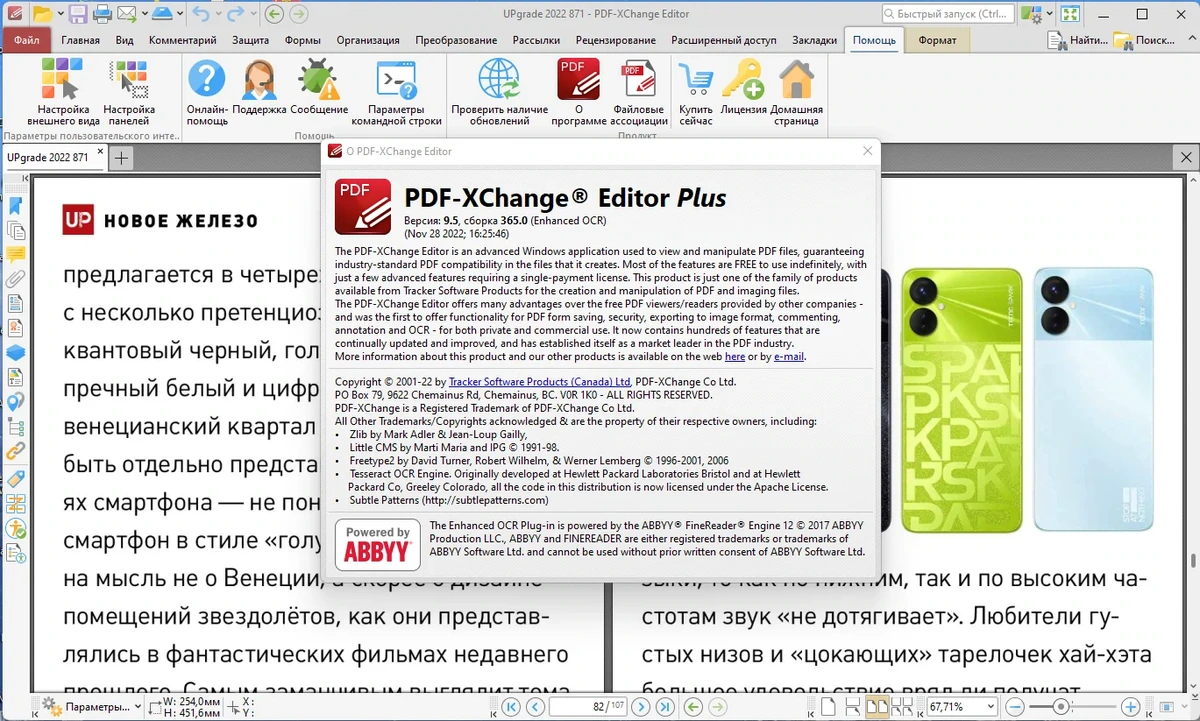Expand the Email dropdown arrow
This screenshot has height=721, width=1200.
pos(144,14)
